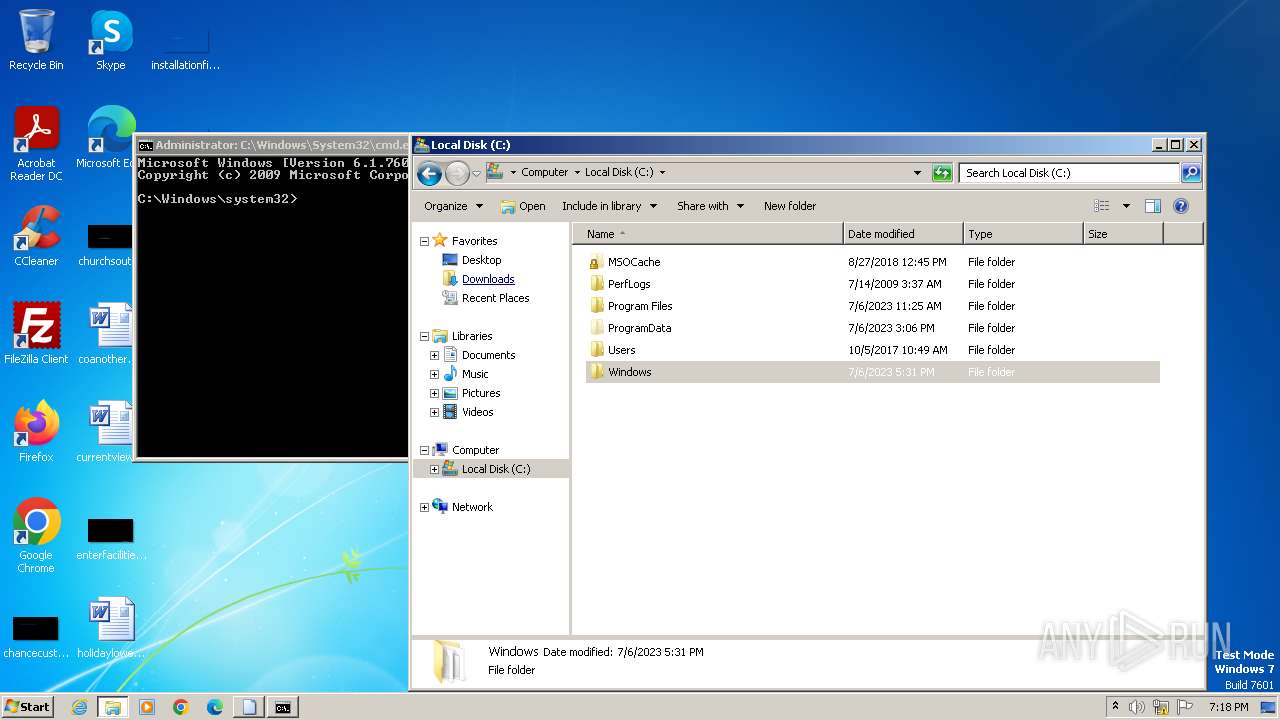The height and width of the screenshot is (720, 1280).
Task: Open the Downloads favorite link
Action: 488,279
